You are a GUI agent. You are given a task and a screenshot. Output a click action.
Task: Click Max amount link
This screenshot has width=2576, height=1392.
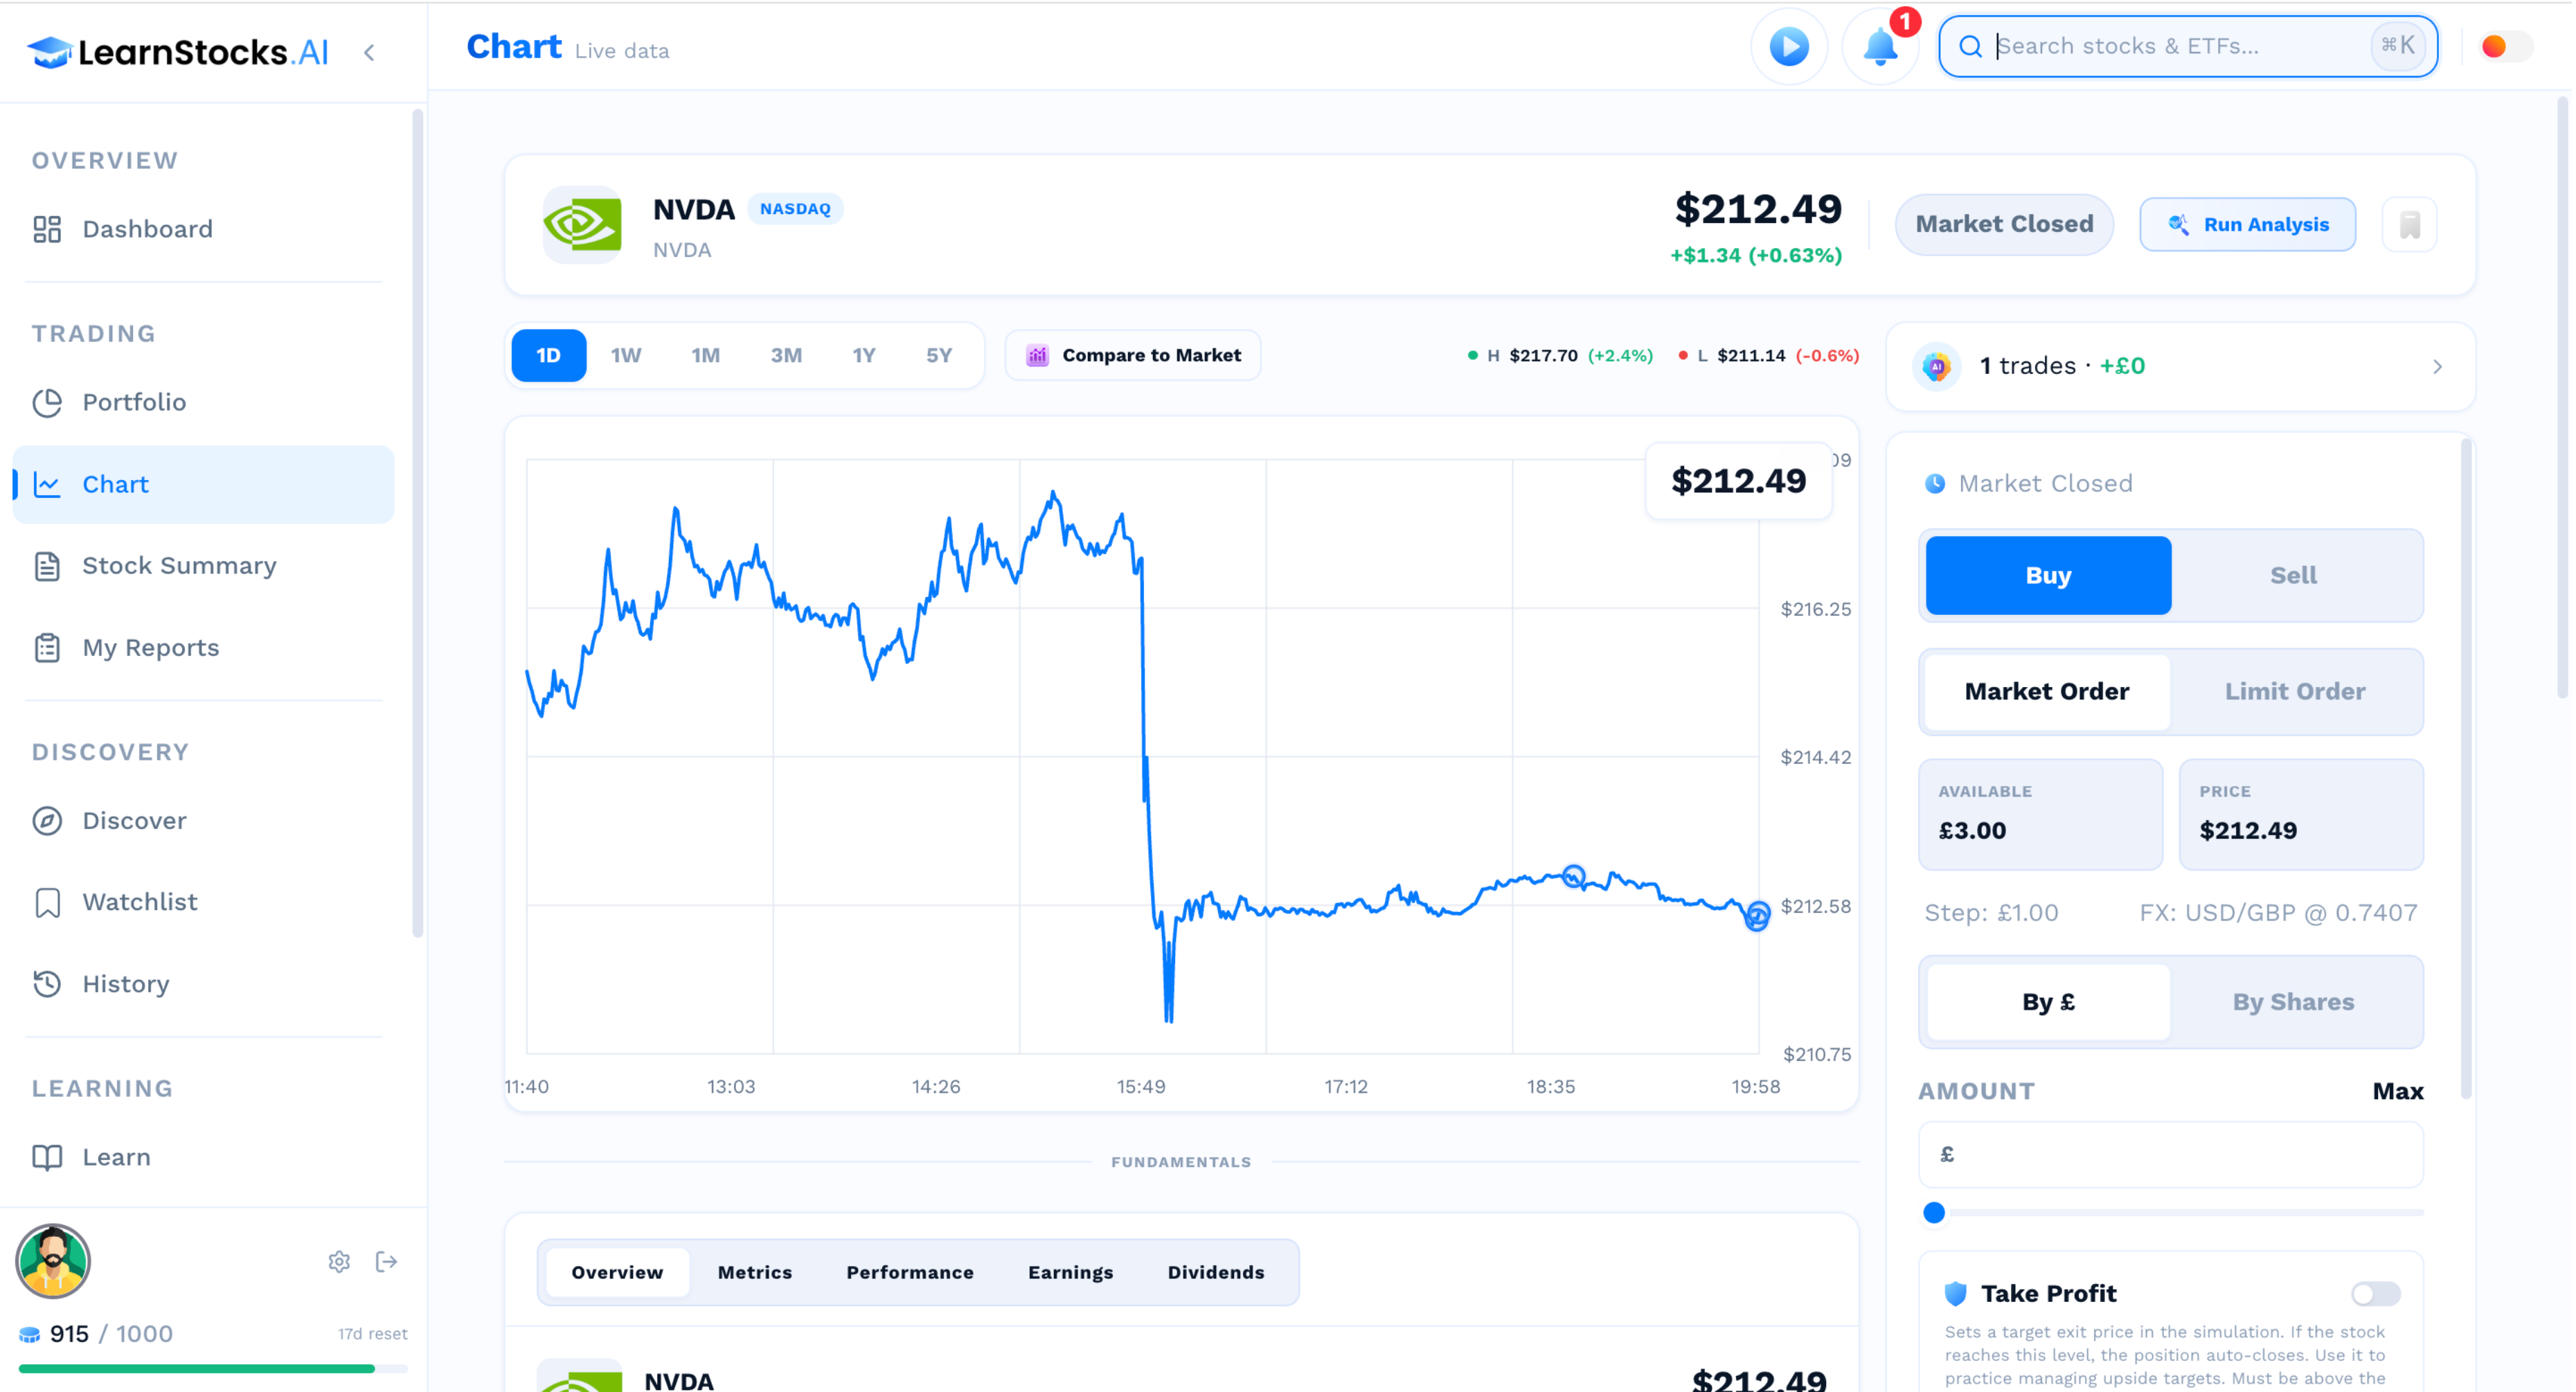[2397, 1091]
